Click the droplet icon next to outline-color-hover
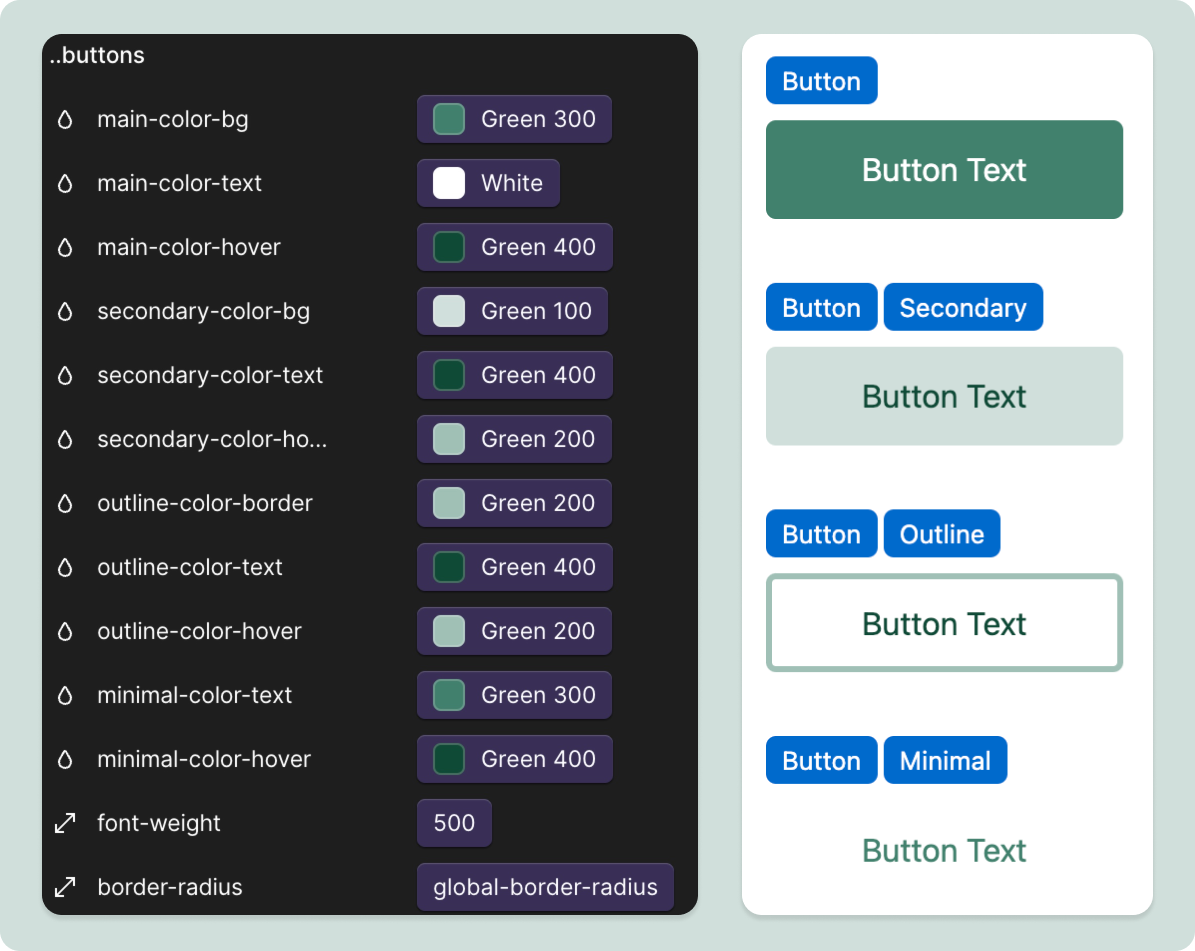 pyautogui.click(x=65, y=631)
